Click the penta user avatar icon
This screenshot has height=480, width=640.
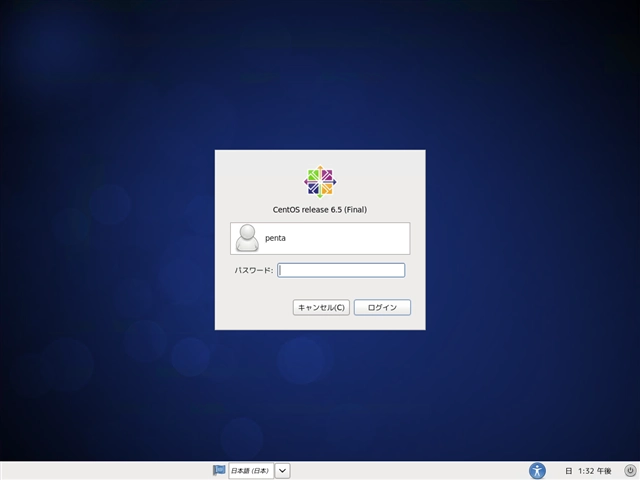click(x=247, y=238)
